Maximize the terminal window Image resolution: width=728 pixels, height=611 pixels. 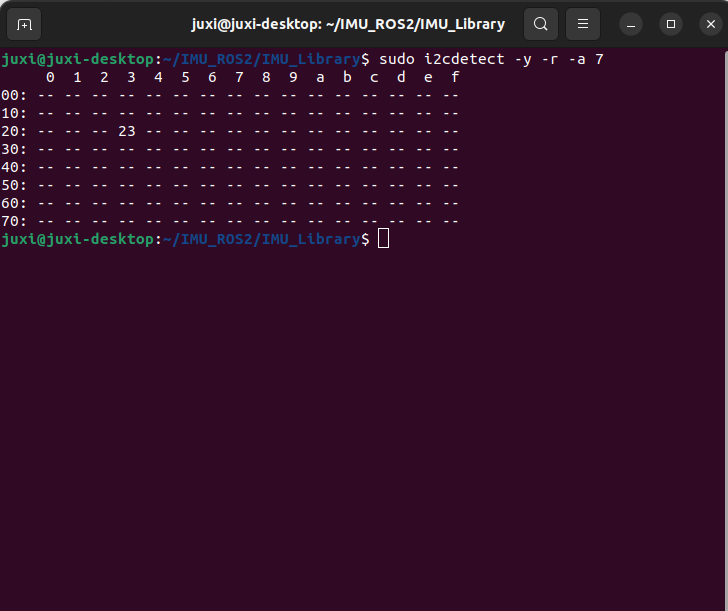pos(670,24)
